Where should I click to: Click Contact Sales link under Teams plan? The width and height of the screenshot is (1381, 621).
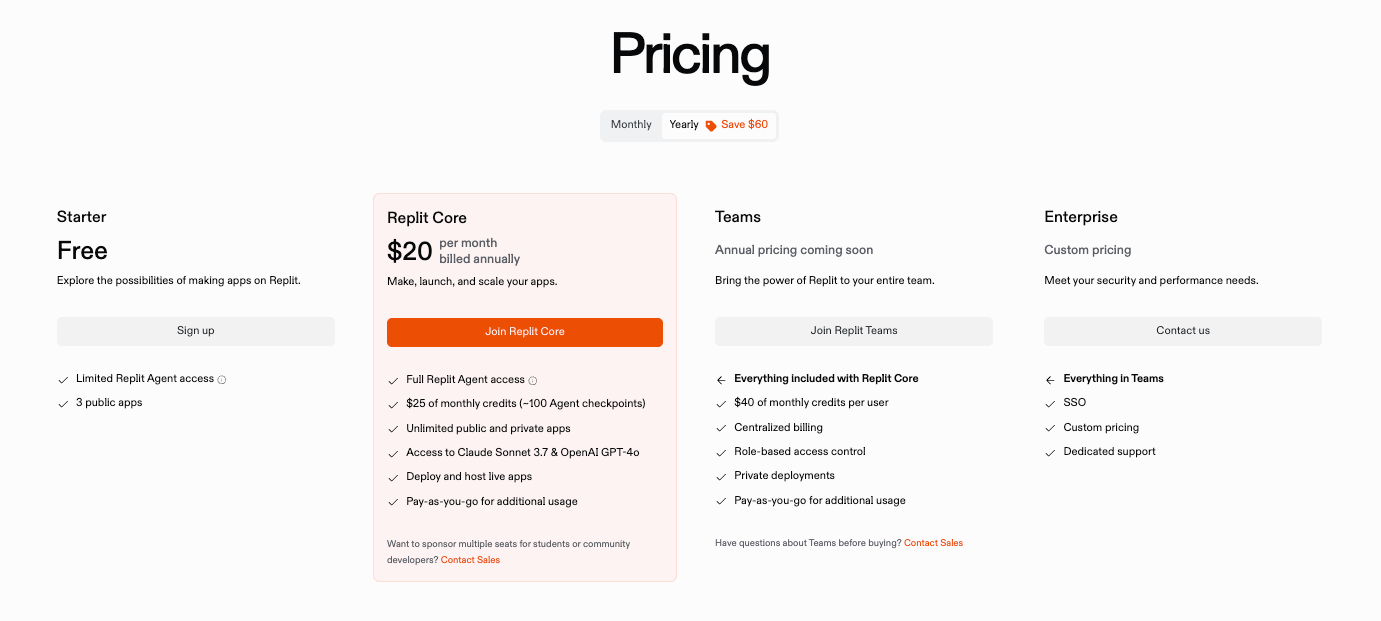[x=933, y=543]
